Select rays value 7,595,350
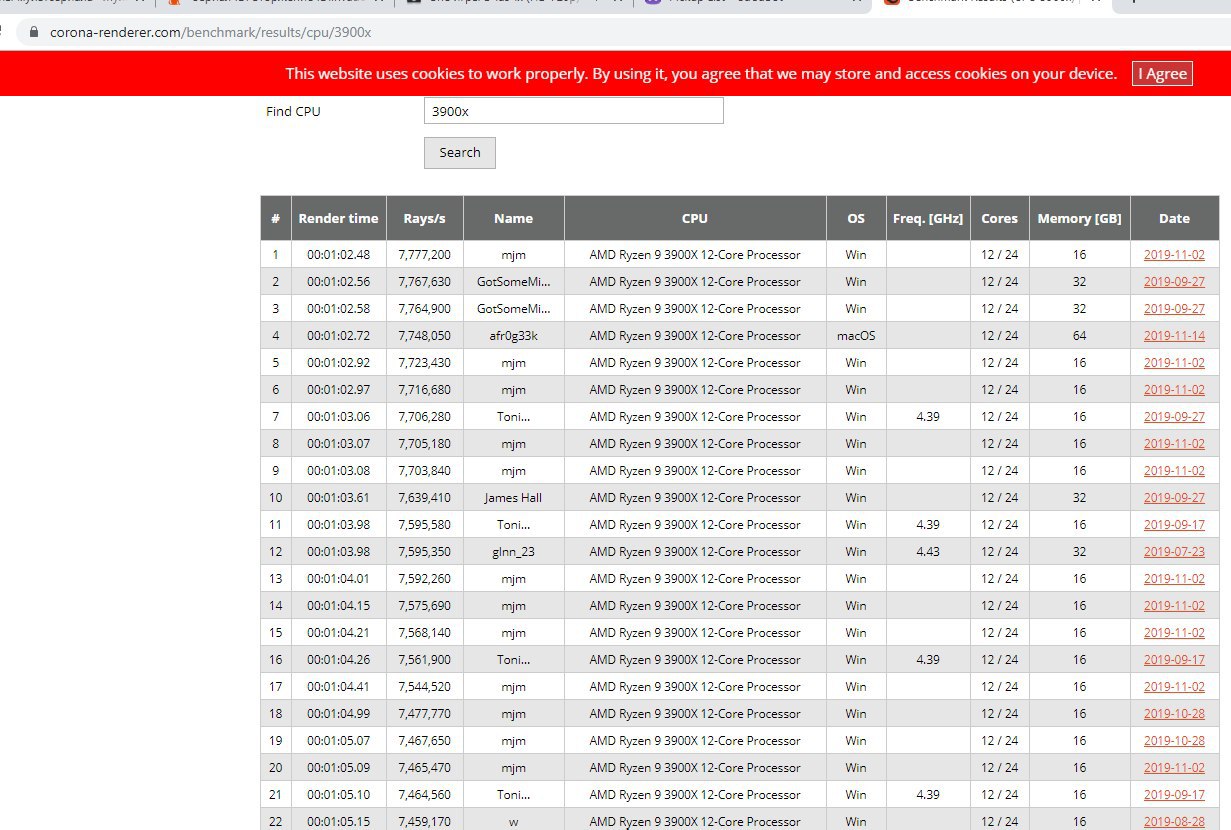This screenshot has width=1231, height=830. click(425, 552)
